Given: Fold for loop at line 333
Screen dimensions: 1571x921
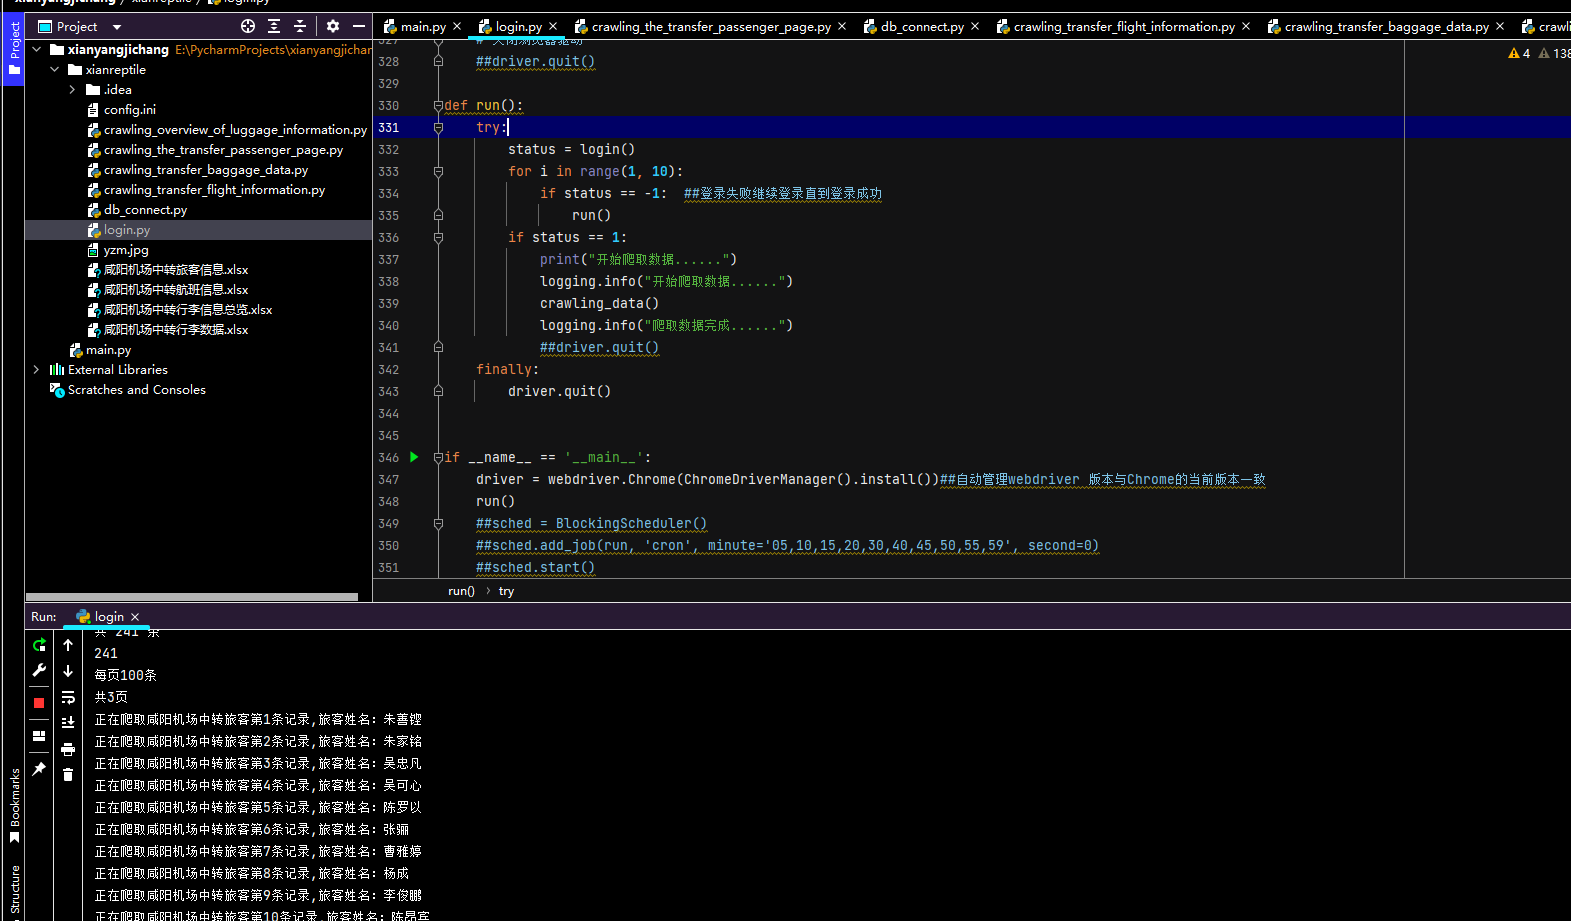Looking at the screenshot, I should click(438, 171).
